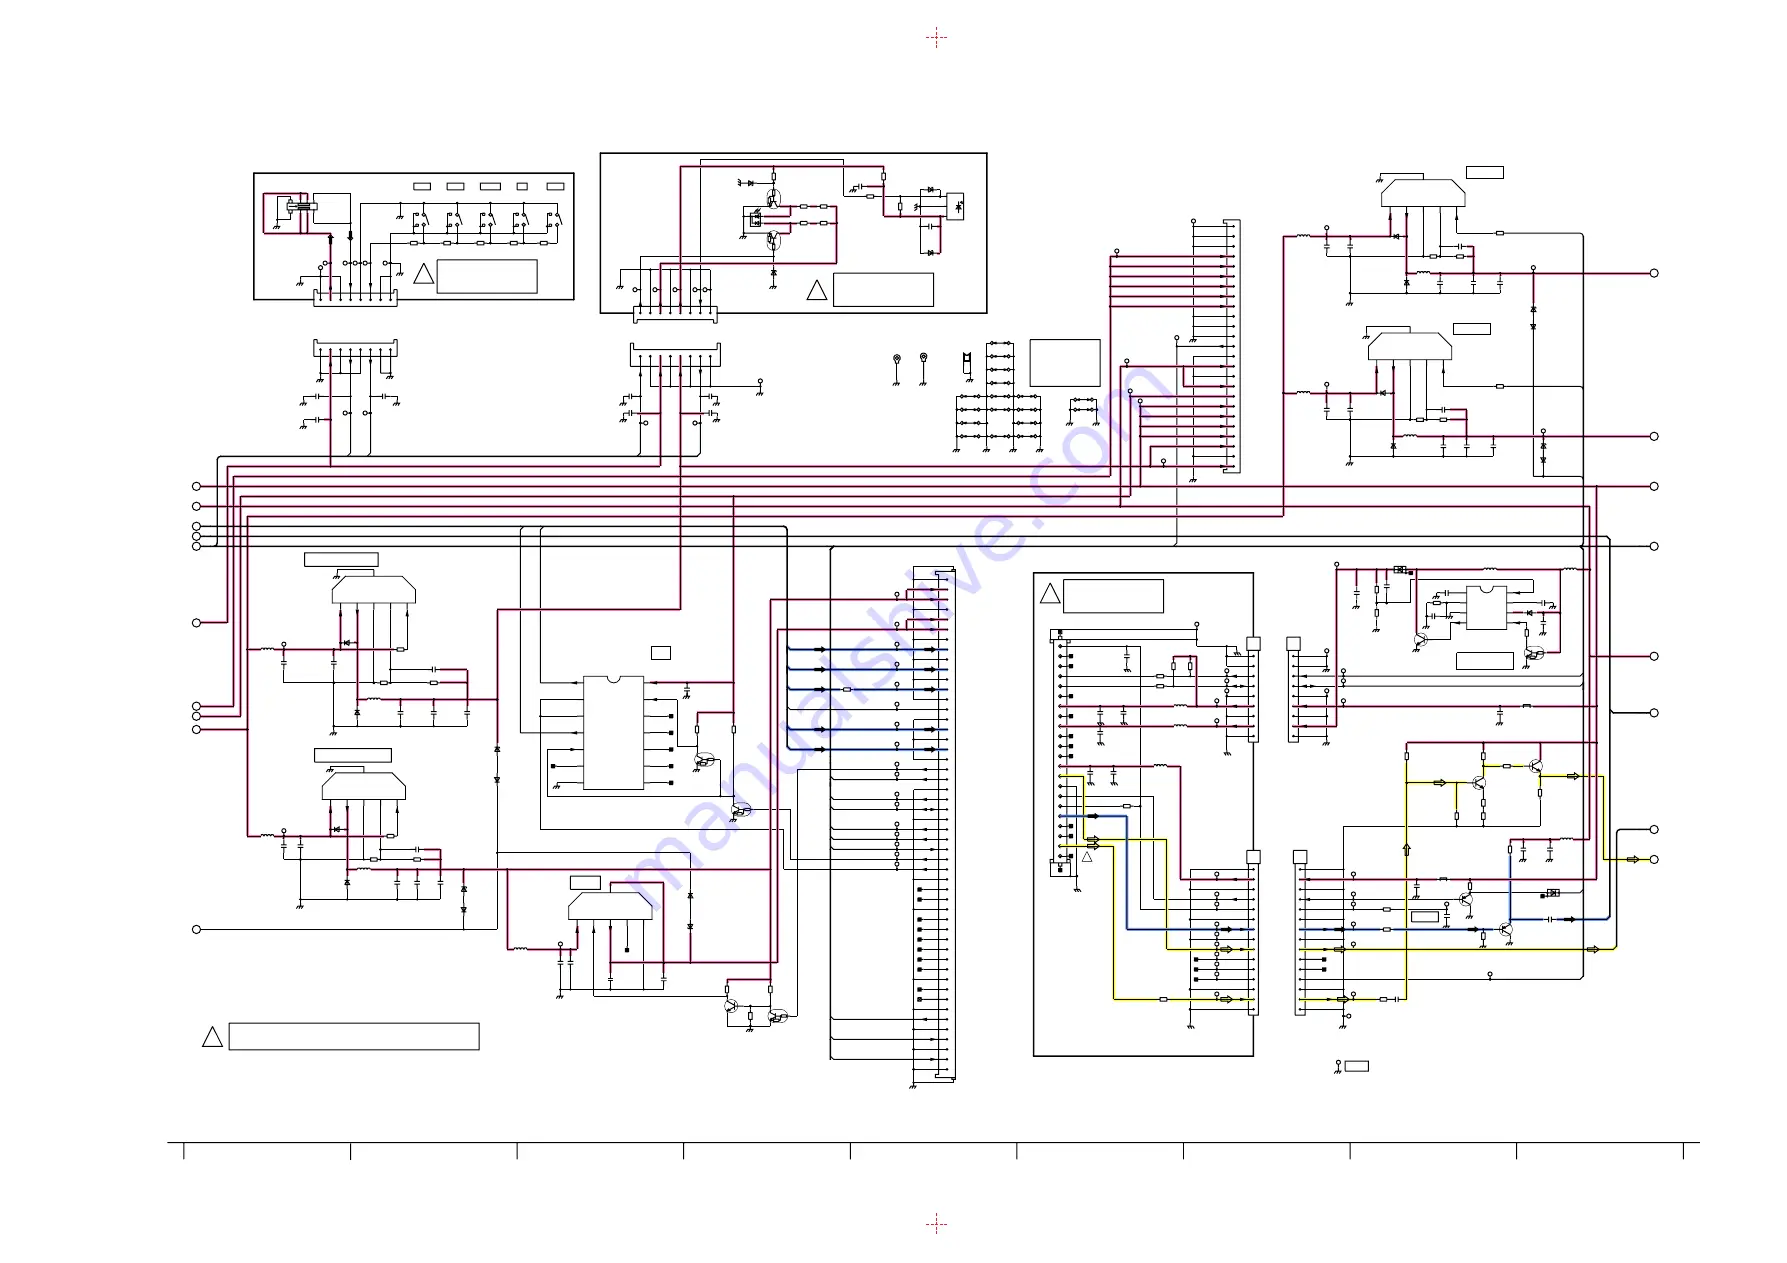This screenshot has width=1787, height=1263.
Task: Click the crystal resonator symbol in the switch panel
Action: 300,206
